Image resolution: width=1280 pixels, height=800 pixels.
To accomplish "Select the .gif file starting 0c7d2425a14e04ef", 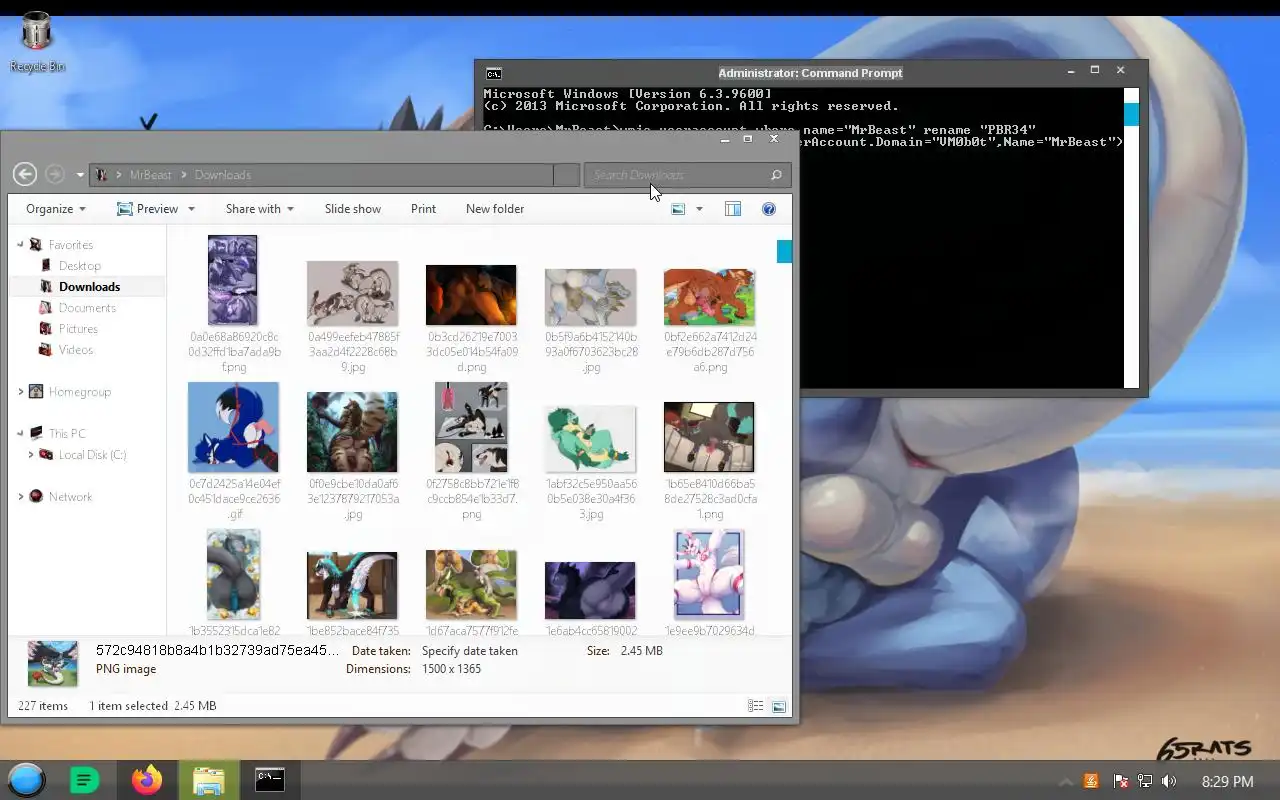I will pyautogui.click(x=234, y=451).
